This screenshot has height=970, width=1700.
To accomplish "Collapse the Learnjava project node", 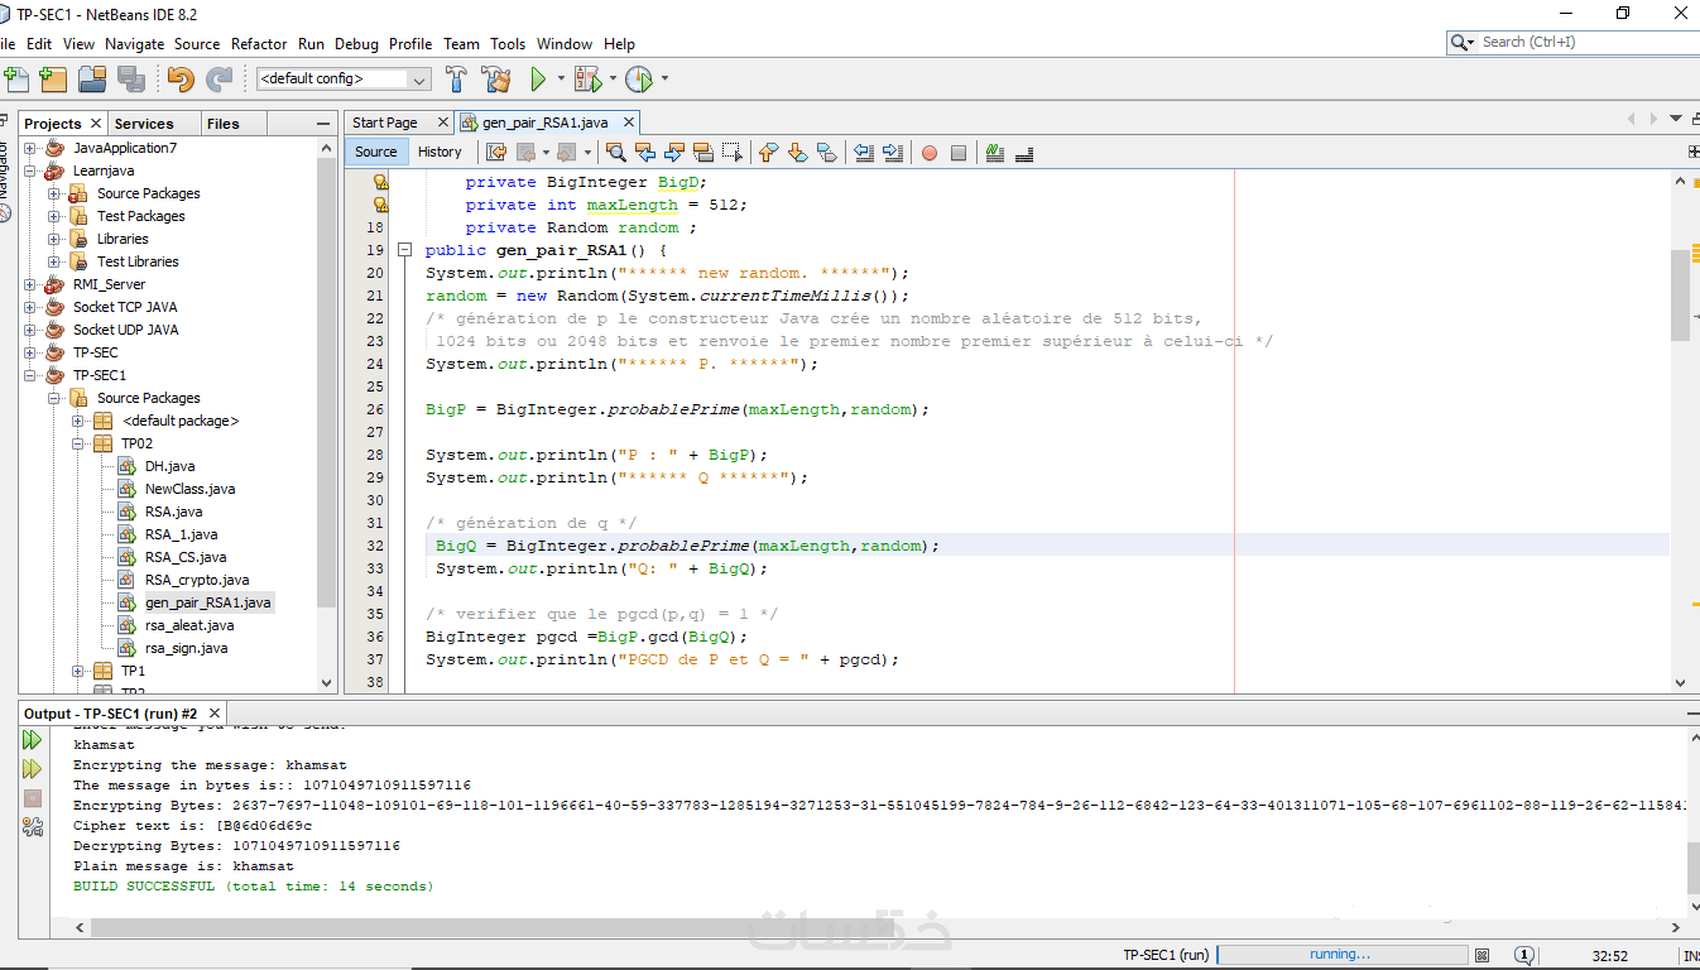I will (x=30, y=171).
